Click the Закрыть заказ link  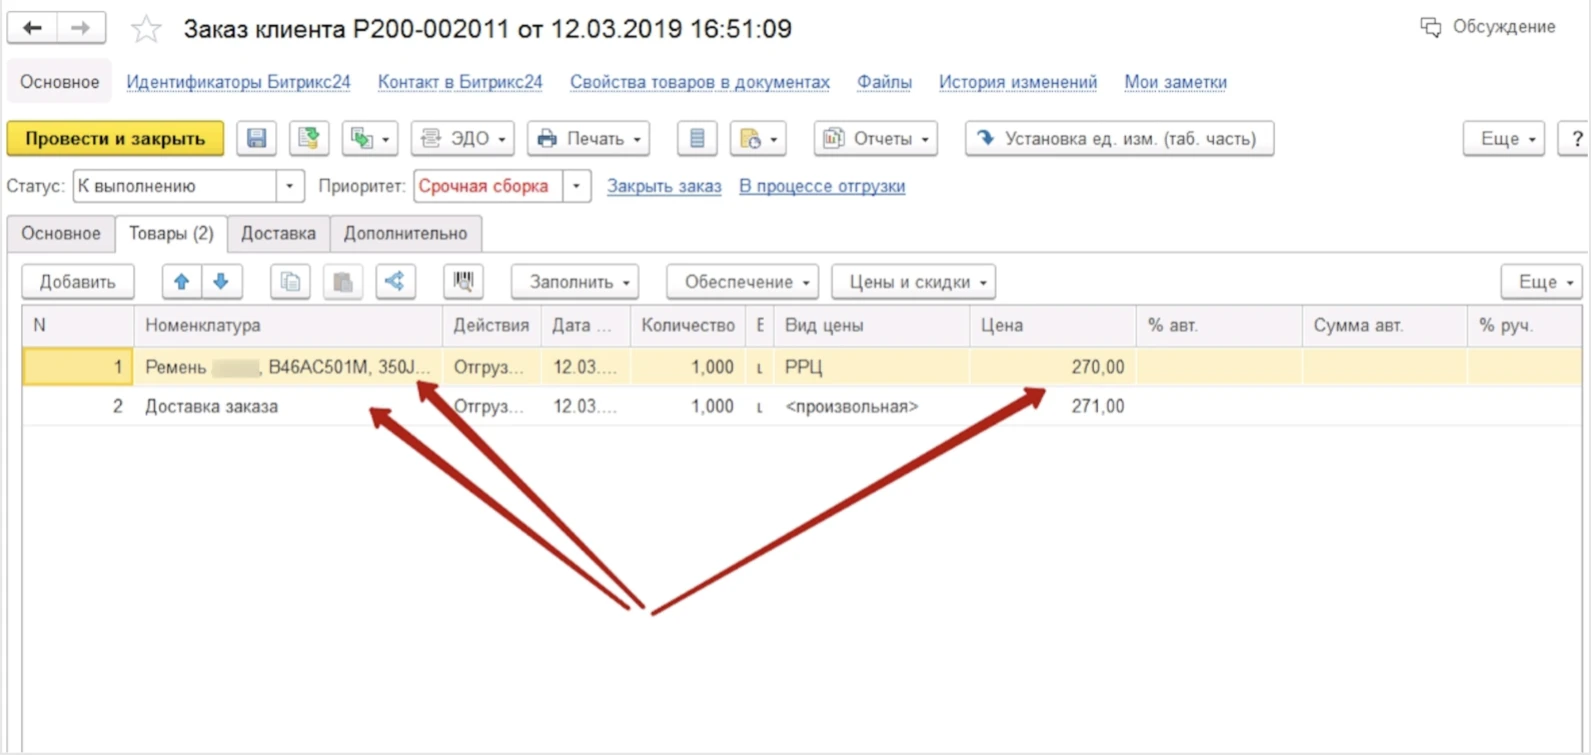tap(664, 186)
